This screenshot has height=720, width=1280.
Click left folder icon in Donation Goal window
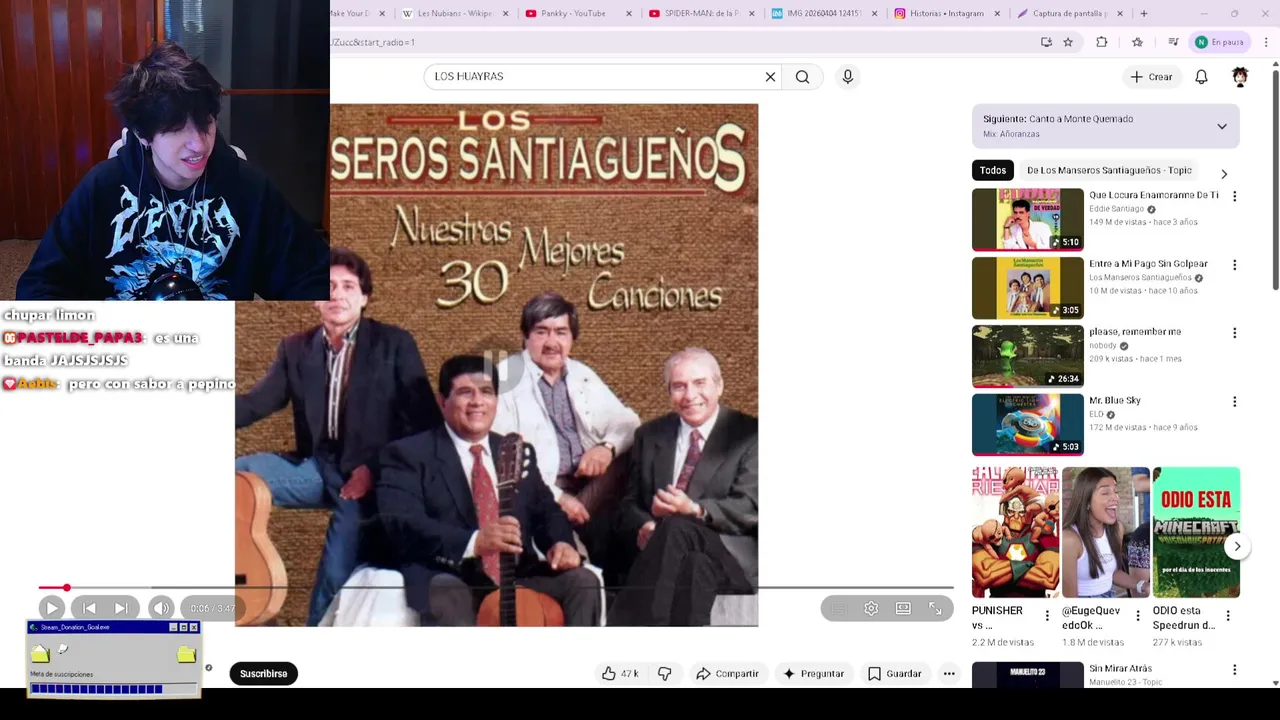pyautogui.click(x=40, y=654)
